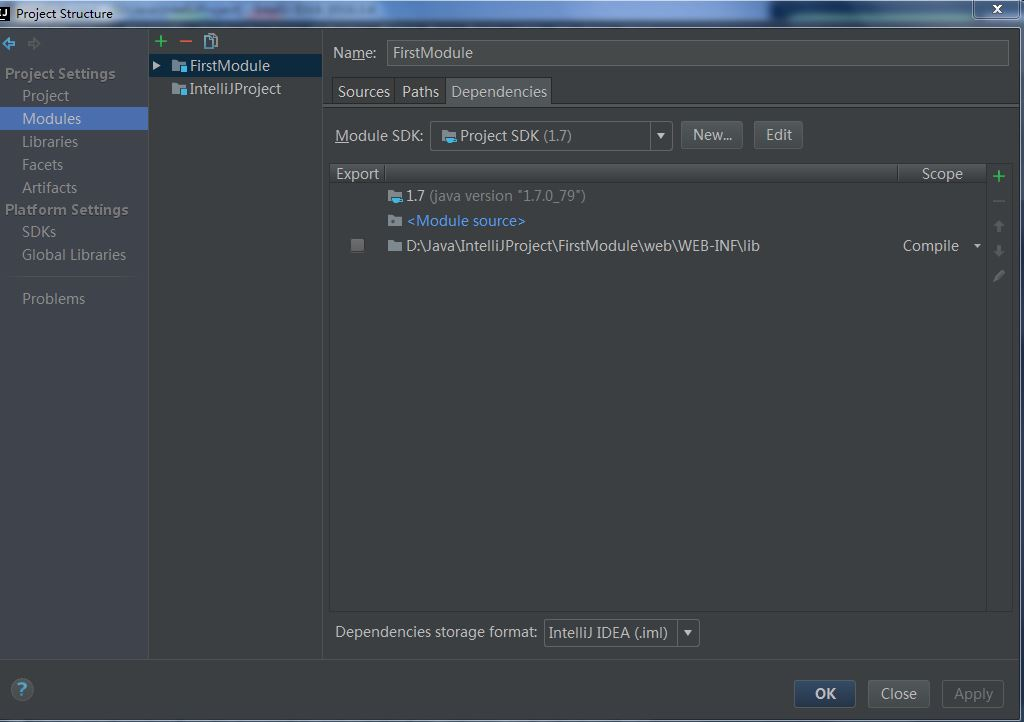Confirm with the OK button
Image resolution: width=1024 pixels, height=722 pixels.
click(x=825, y=694)
